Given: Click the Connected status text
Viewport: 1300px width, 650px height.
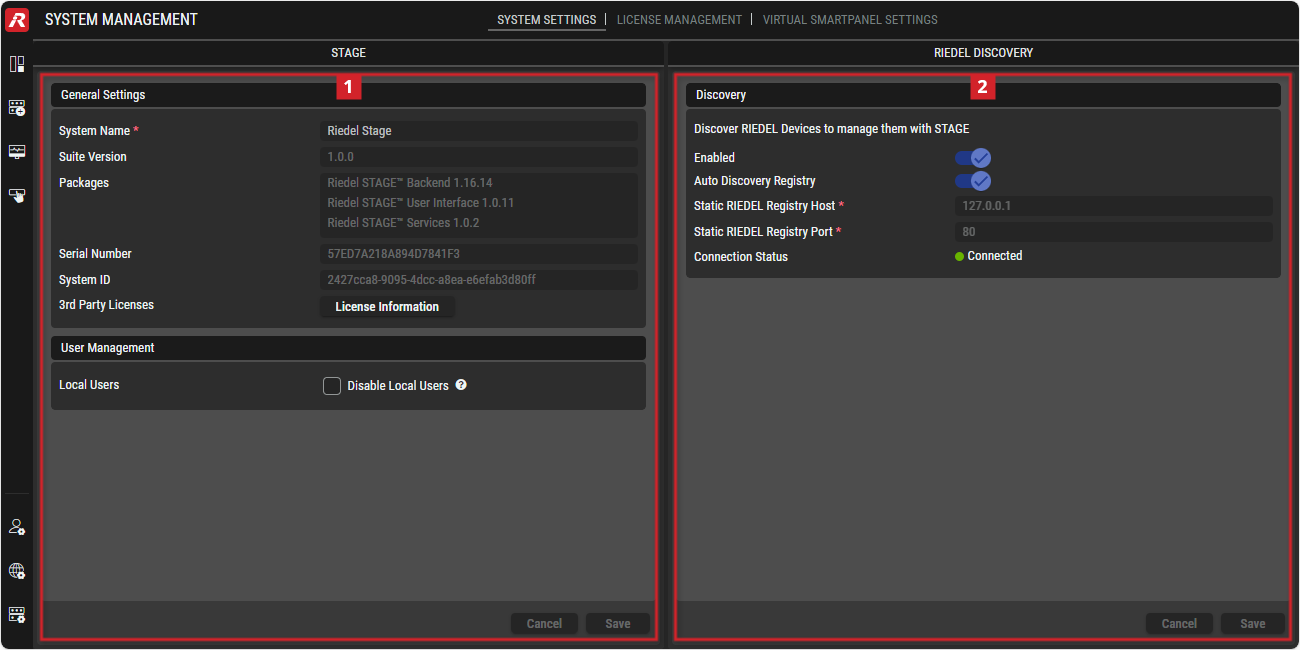Looking at the screenshot, I should 994,256.
